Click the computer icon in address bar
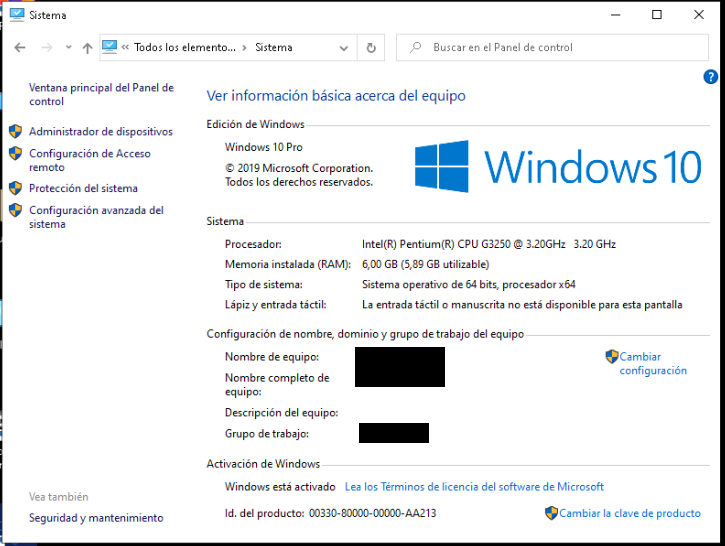This screenshot has height=546, width=725. pyautogui.click(x=110, y=47)
